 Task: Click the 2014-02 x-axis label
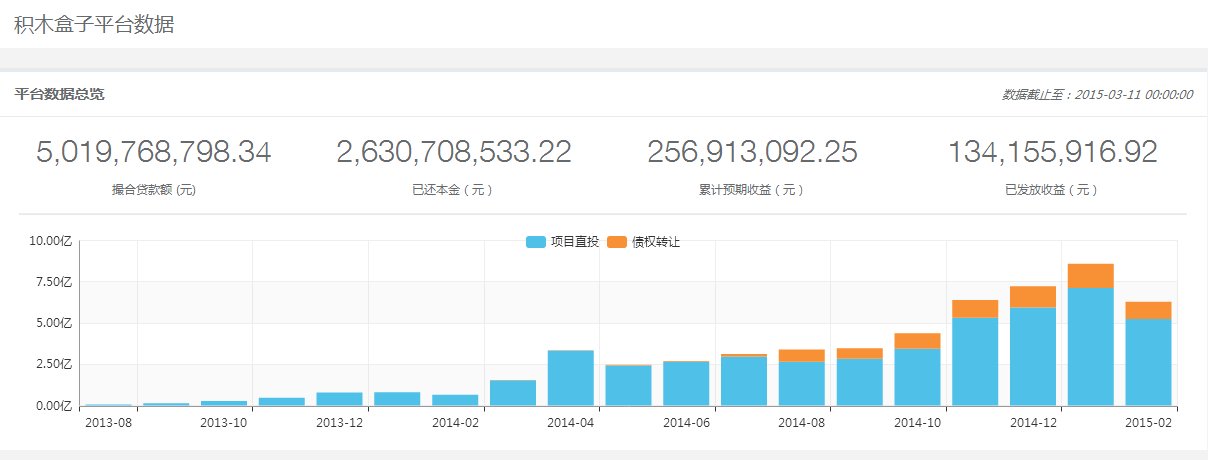[x=456, y=423]
